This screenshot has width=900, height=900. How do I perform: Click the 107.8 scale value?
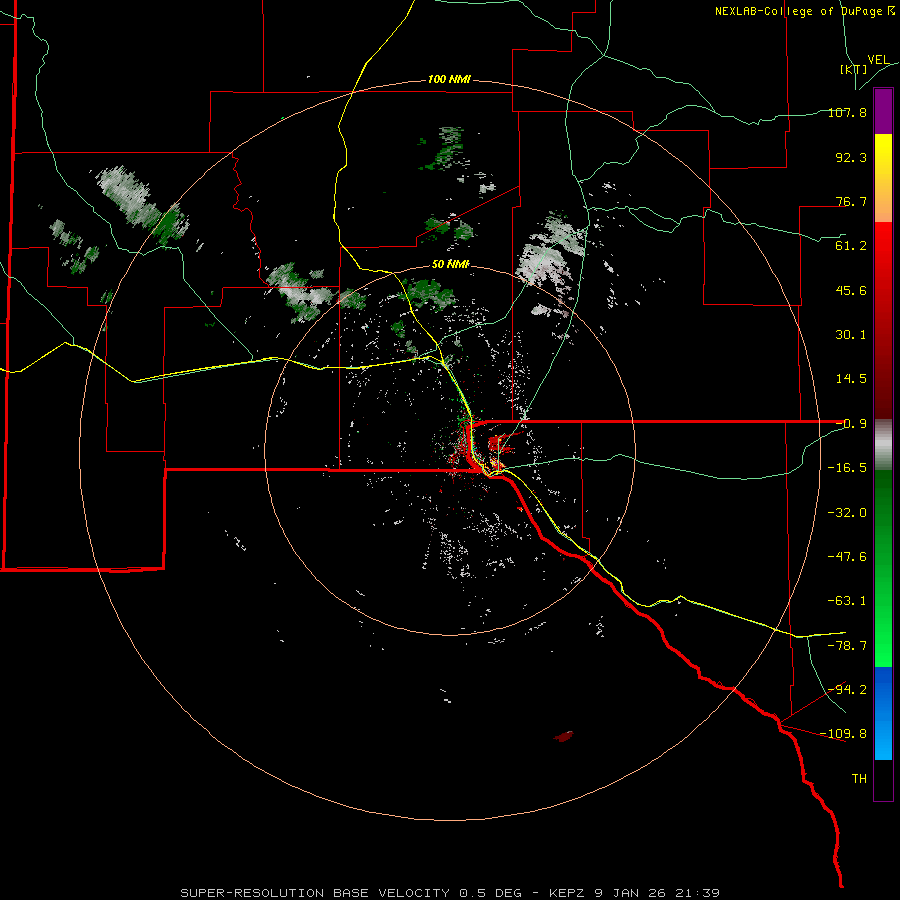(x=847, y=112)
